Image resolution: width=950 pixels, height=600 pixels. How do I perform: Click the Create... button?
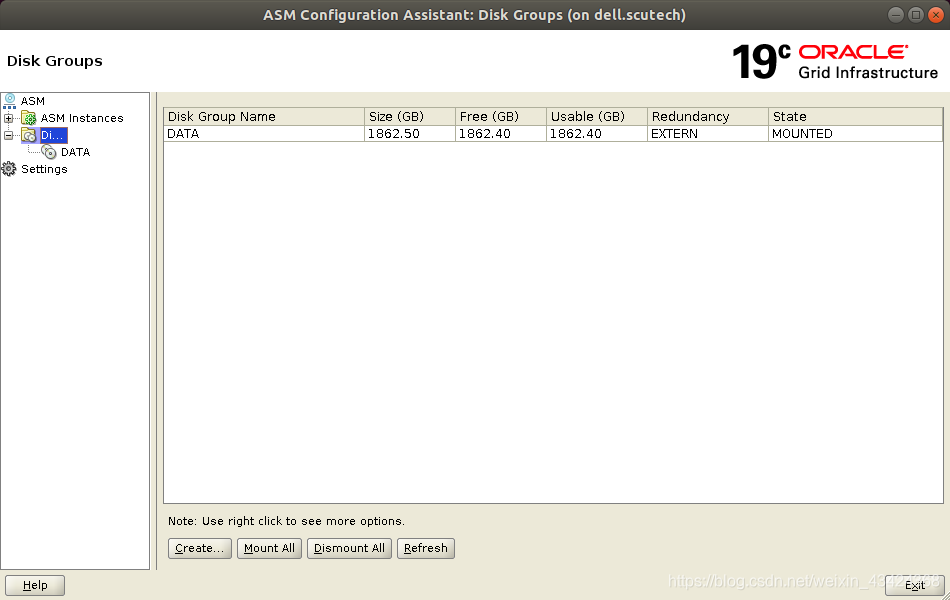pos(200,548)
